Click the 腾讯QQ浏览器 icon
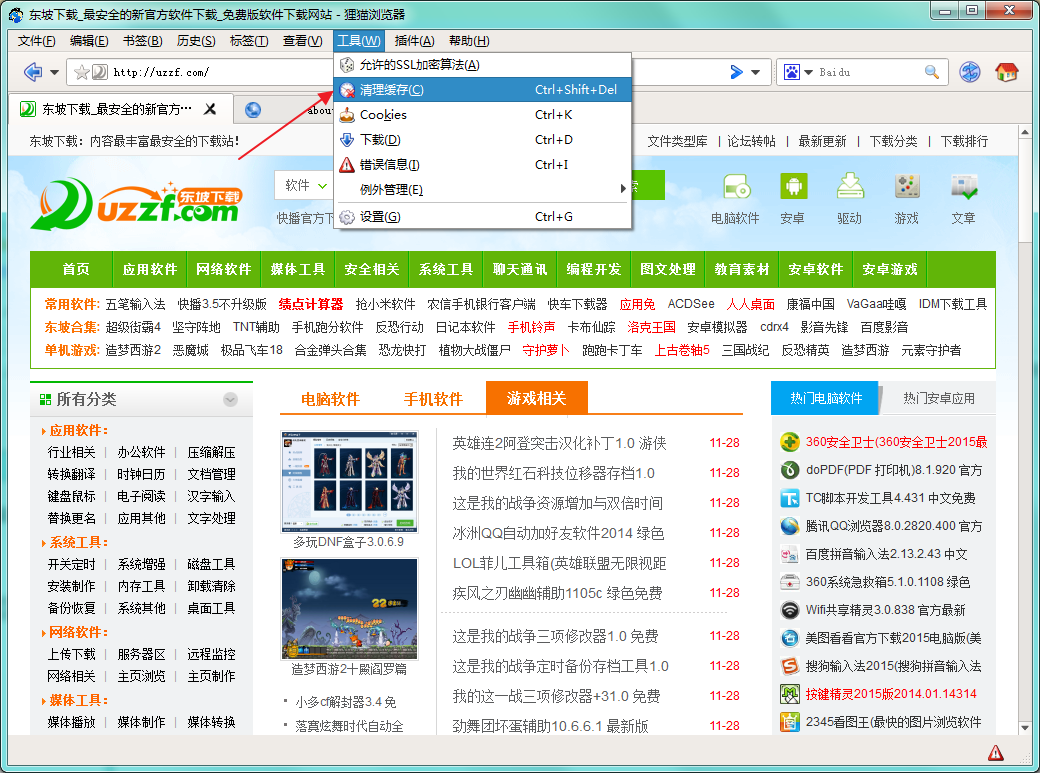 pyautogui.click(x=790, y=526)
